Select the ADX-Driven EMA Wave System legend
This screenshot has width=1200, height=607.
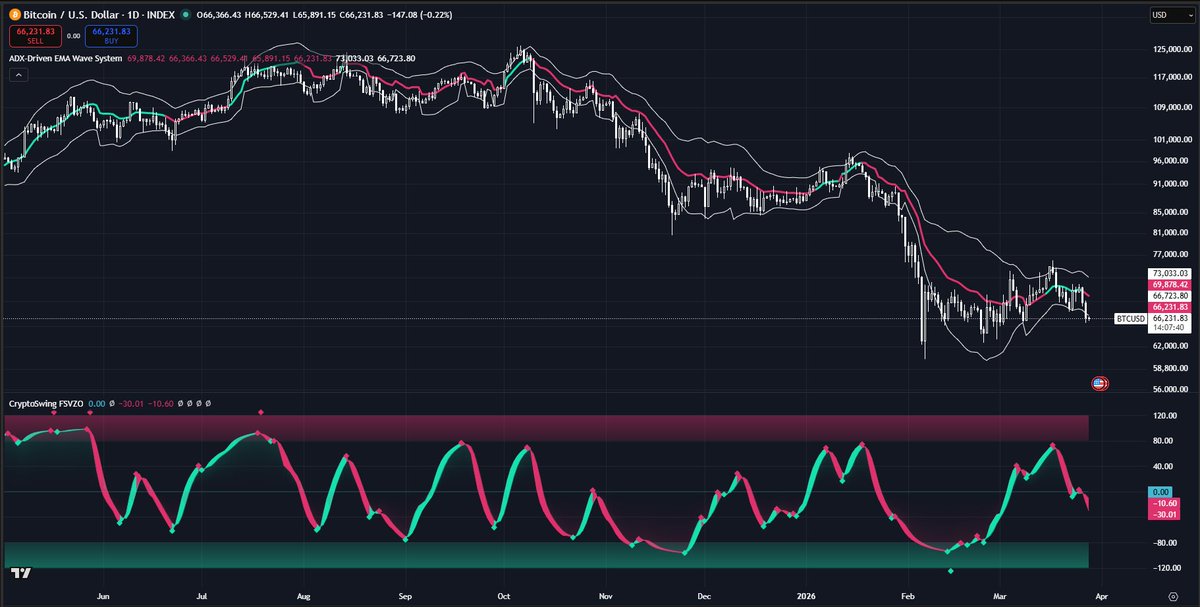[x=65, y=59]
